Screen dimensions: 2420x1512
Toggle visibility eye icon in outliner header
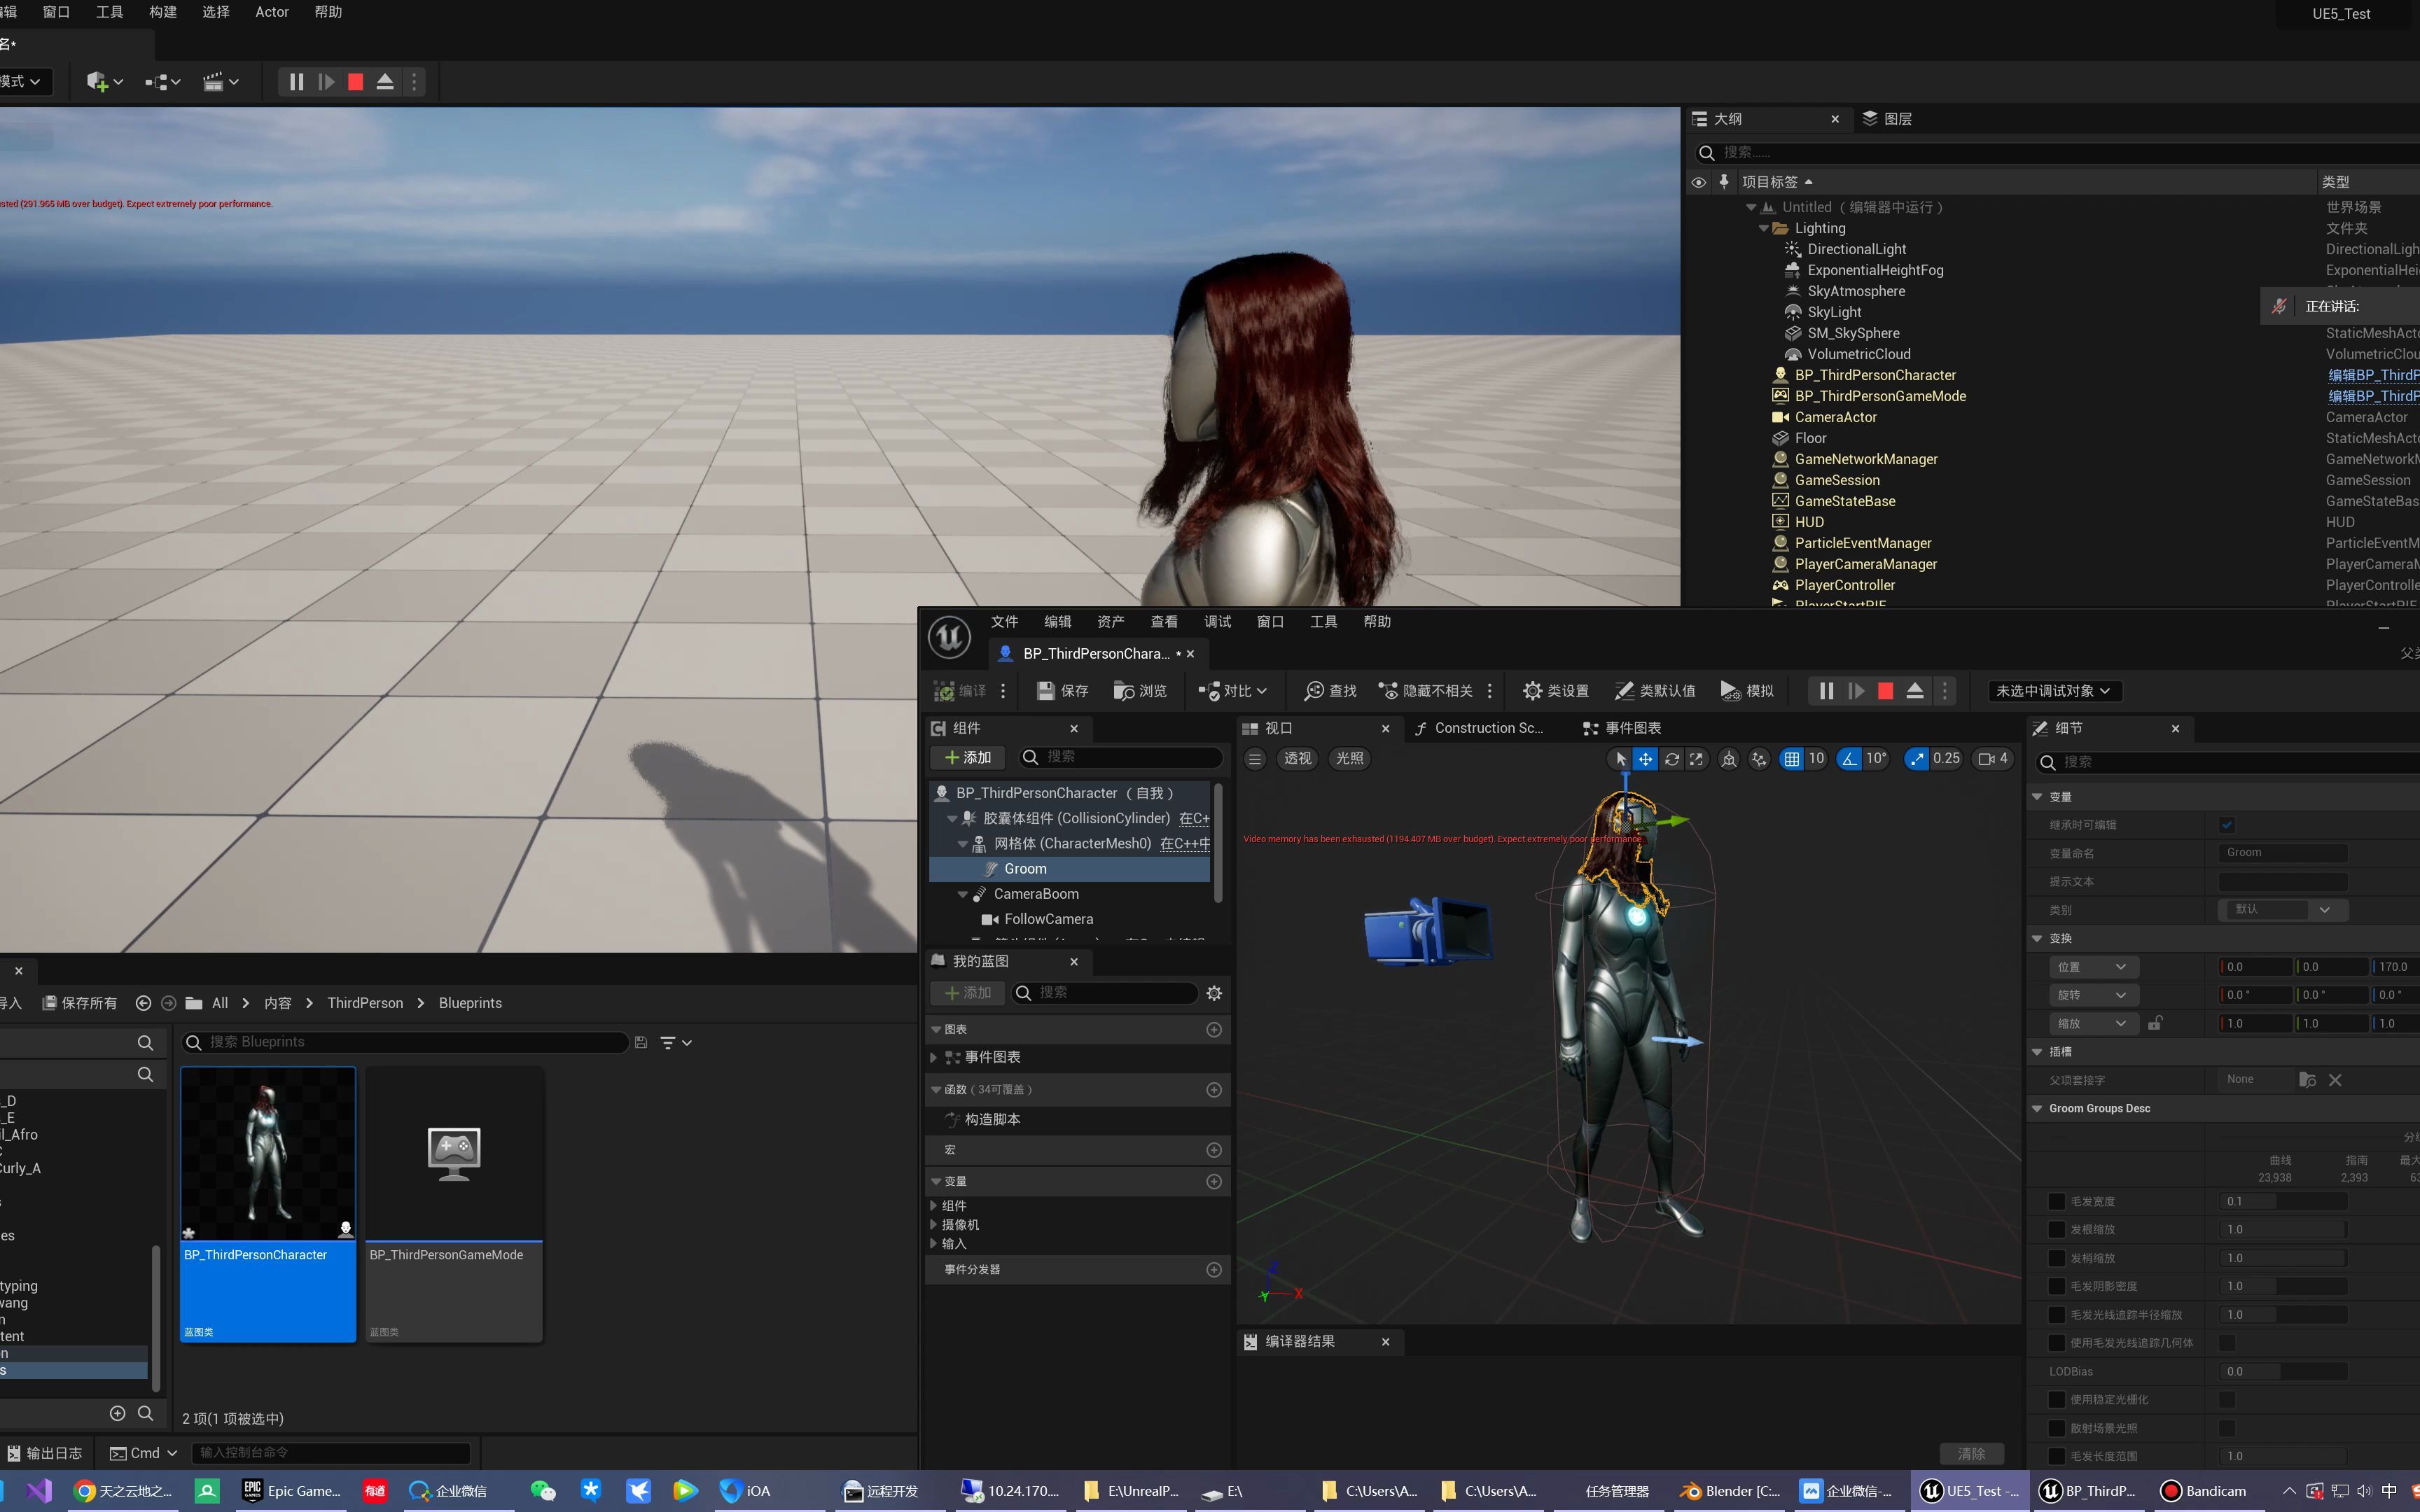1698,182
